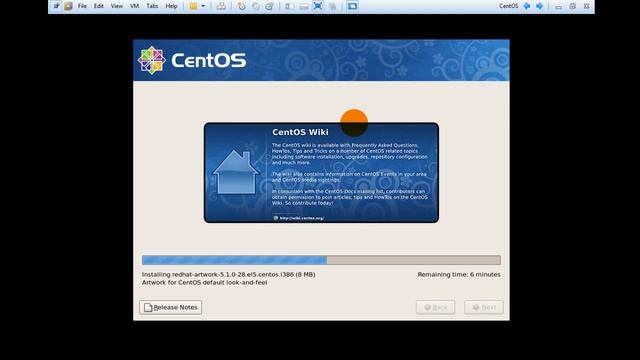Click 'Artwork for CentOS default look-and-feel' text

click(x=204, y=282)
